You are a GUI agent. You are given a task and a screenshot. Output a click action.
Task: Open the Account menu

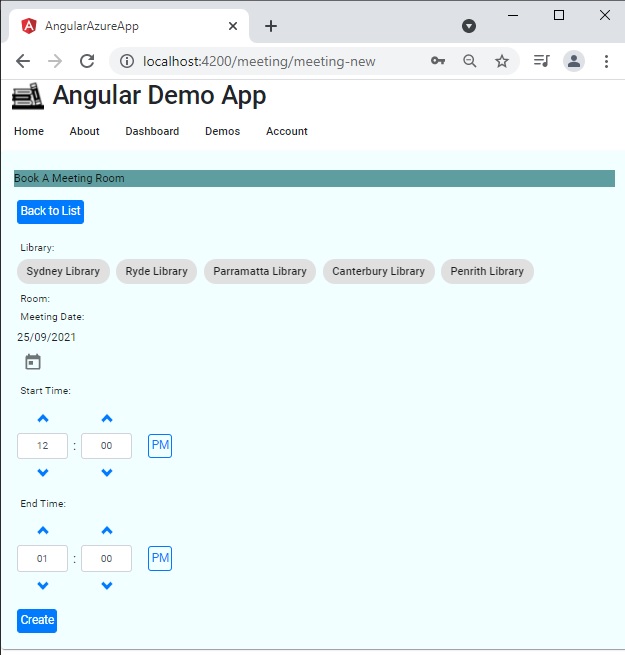[x=287, y=131]
